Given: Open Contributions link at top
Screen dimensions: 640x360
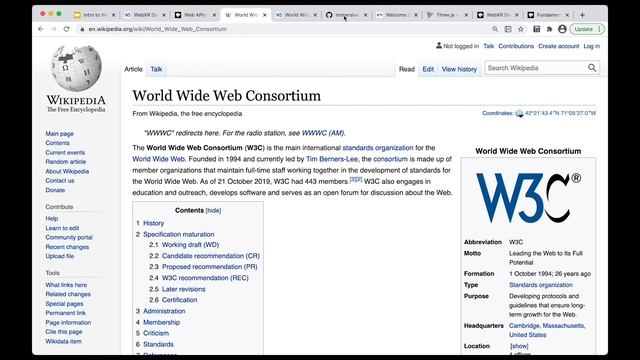Looking at the screenshot, I should click(516, 46).
